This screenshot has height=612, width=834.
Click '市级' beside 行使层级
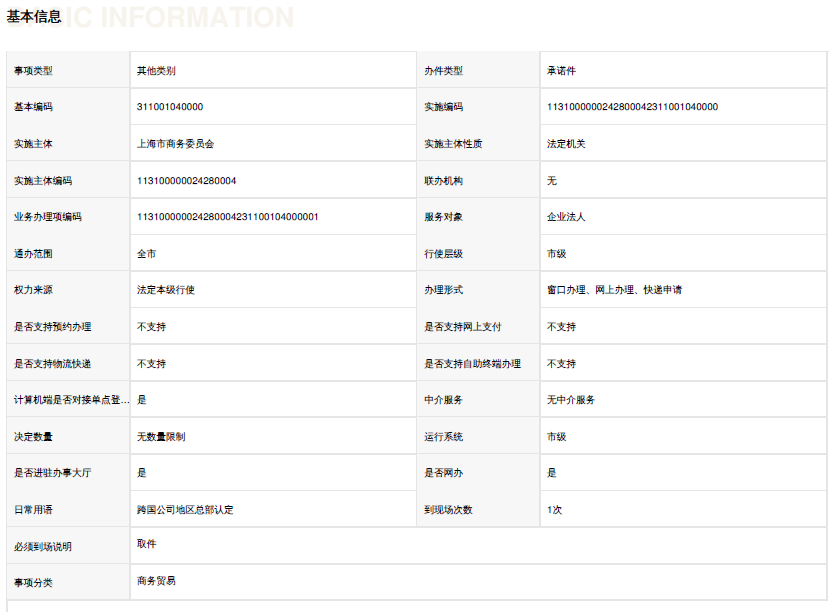(556, 254)
